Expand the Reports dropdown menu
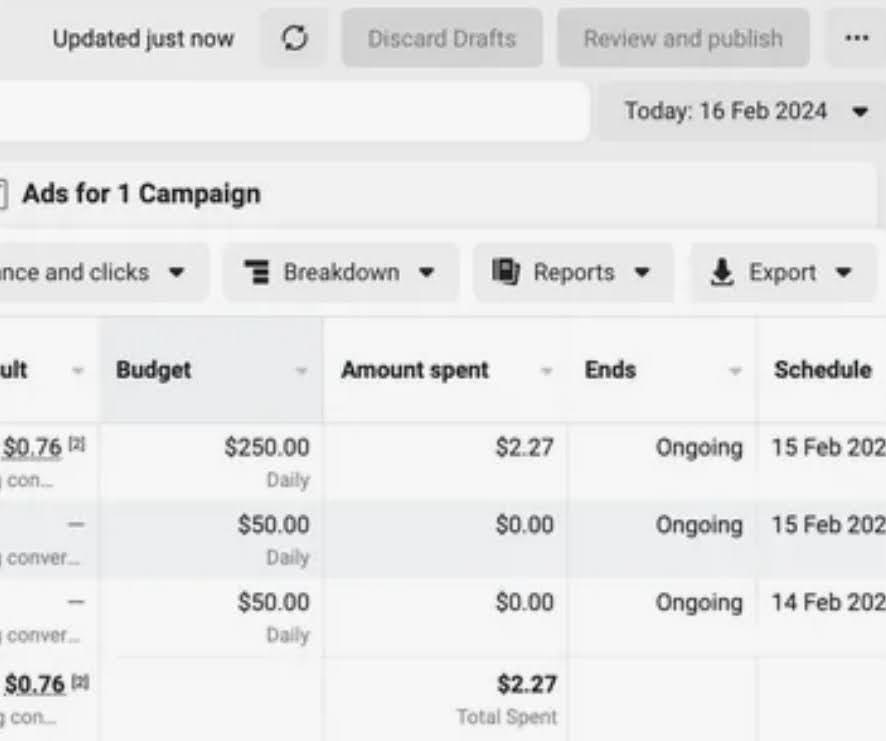The width and height of the screenshot is (886, 741). click(642, 272)
